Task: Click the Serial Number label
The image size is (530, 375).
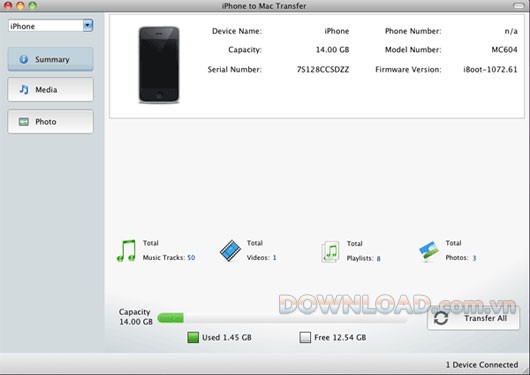Action: point(235,70)
